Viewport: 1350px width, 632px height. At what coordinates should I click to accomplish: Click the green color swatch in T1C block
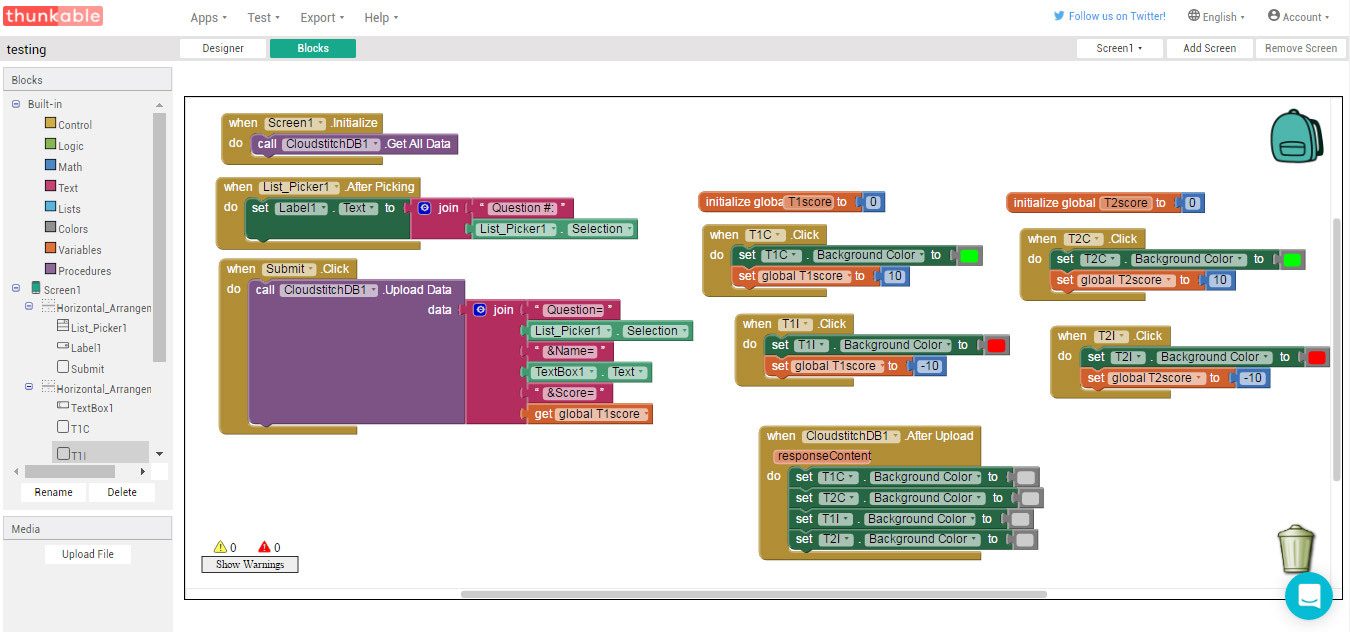[x=968, y=256]
